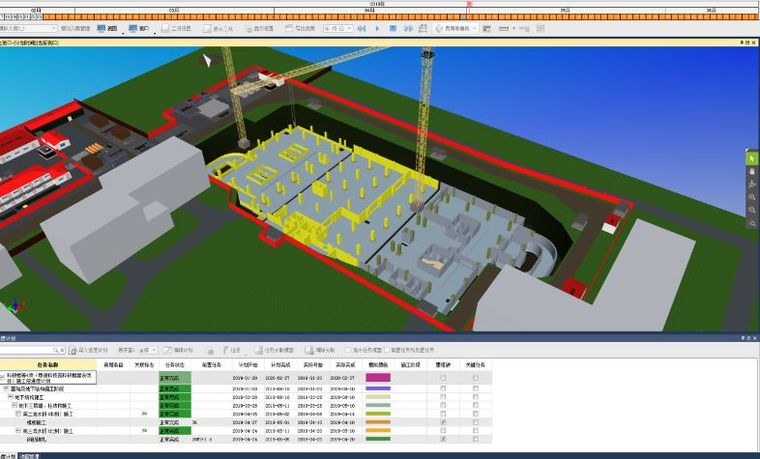Image resolution: width=760 pixels, height=459 pixels.
Task: Click the 编辑计划 edit plan button
Action: (178, 350)
